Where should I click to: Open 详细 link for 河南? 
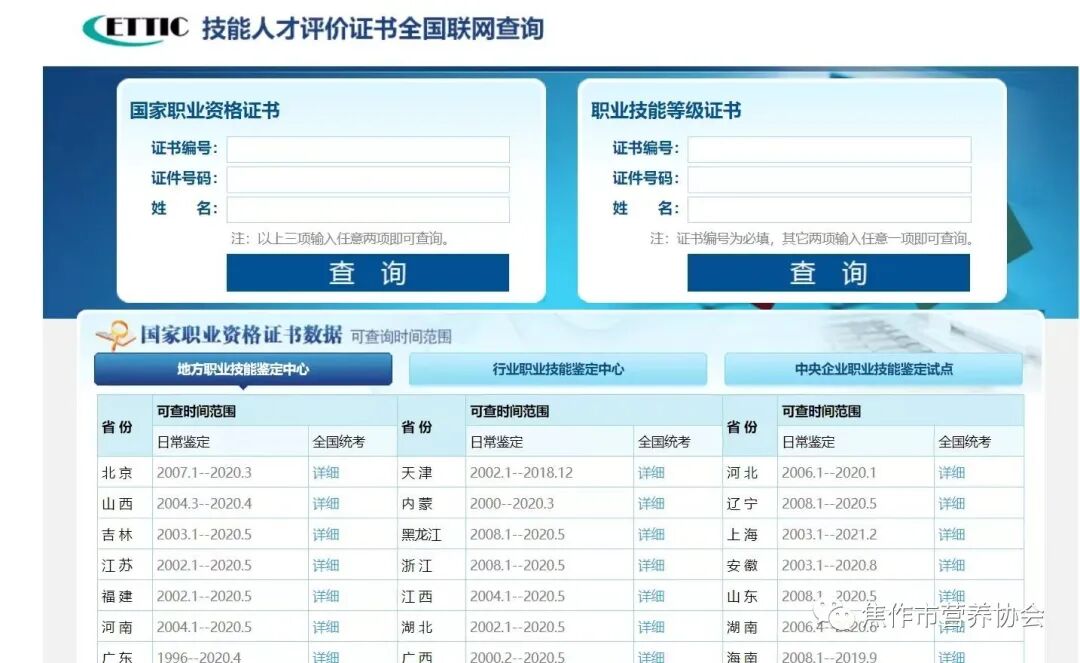(326, 627)
